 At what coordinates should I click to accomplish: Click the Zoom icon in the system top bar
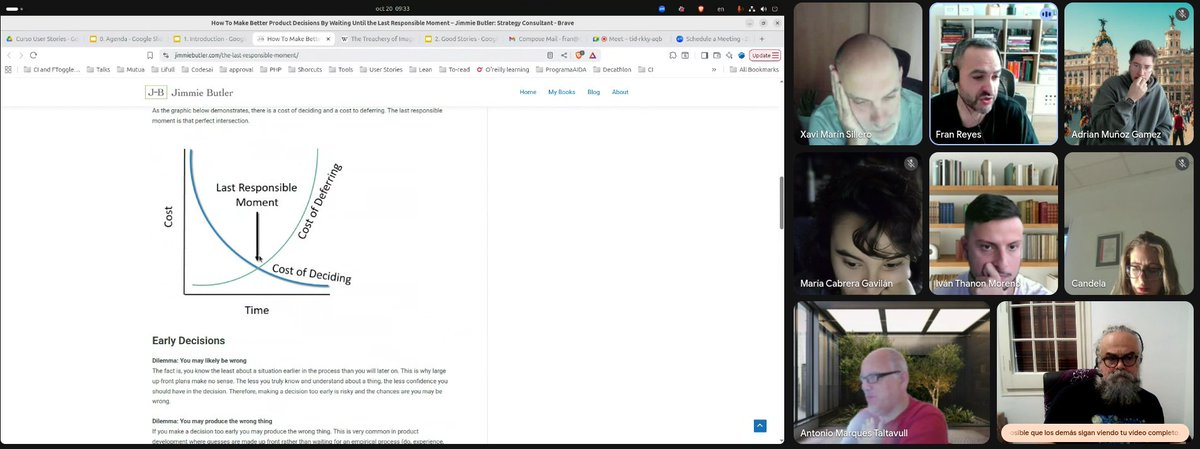[662, 9]
